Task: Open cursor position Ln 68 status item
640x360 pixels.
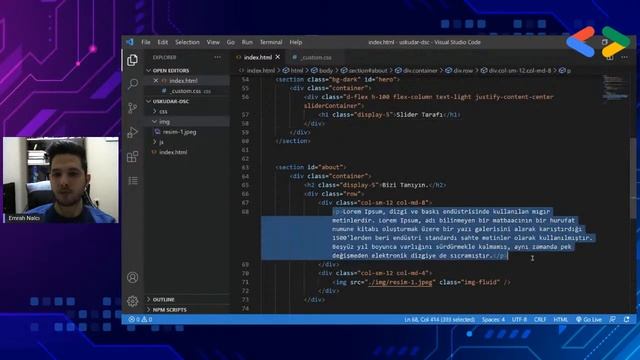Action: point(439,320)
